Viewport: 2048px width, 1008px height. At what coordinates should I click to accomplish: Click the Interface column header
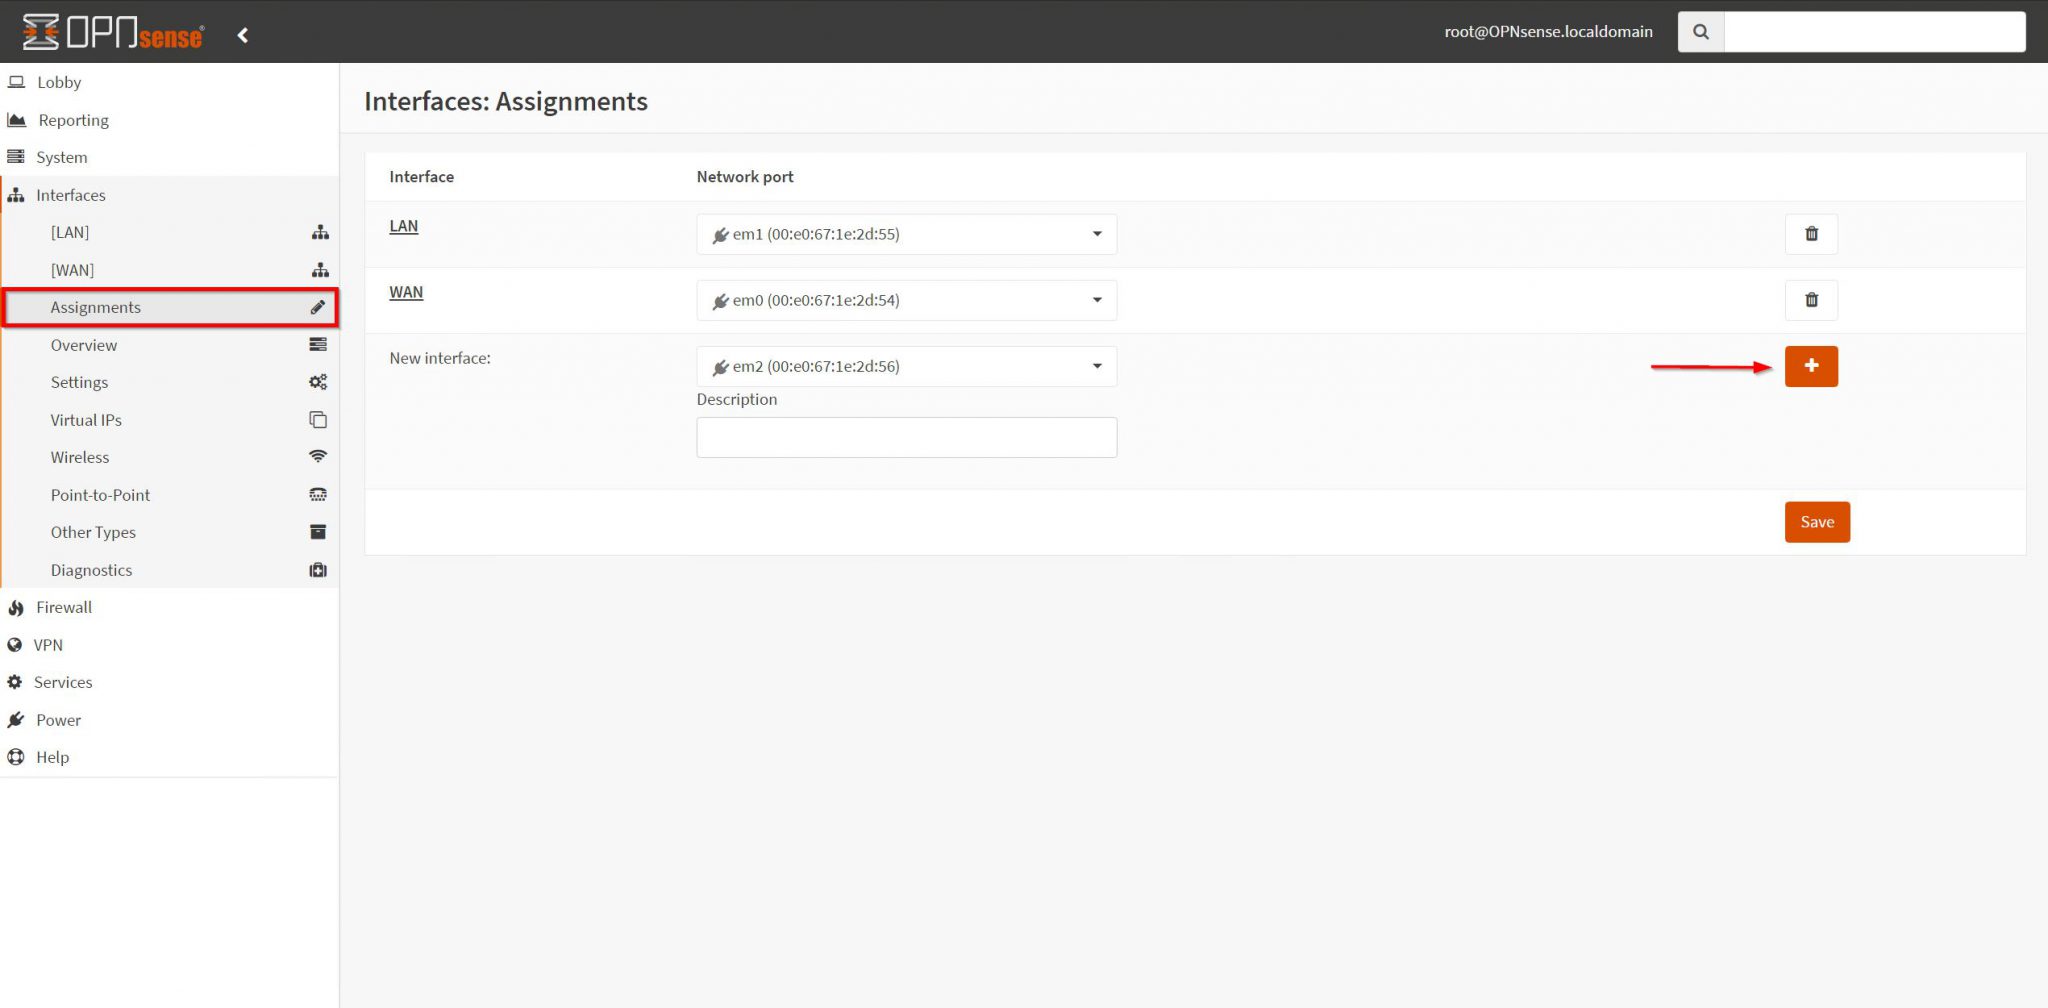pyautogui.click(x=421, y=177)
